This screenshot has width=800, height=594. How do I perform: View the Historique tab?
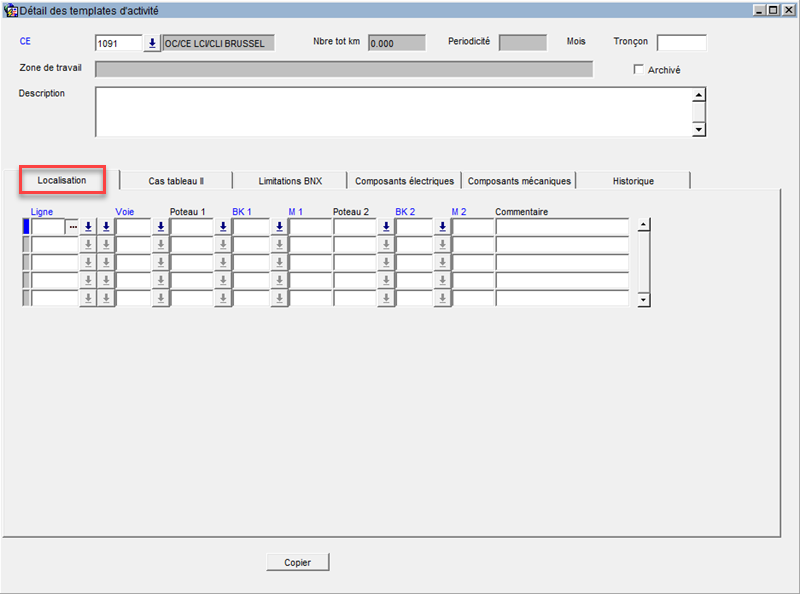[x=633, y=181]
